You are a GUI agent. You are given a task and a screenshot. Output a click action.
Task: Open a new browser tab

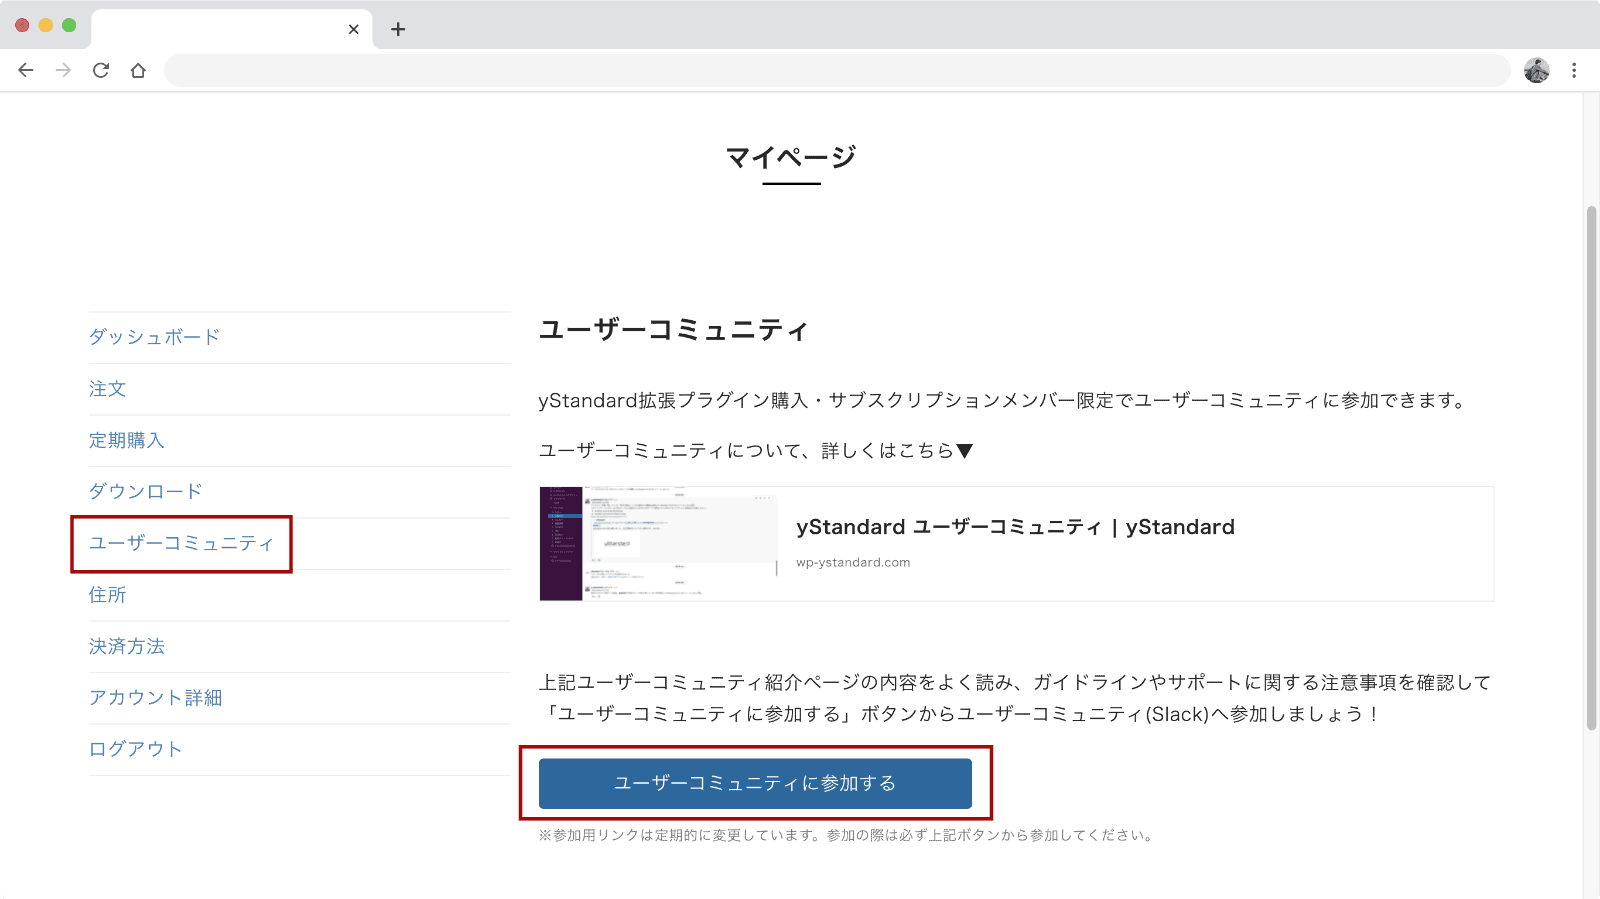pos(398,29)
